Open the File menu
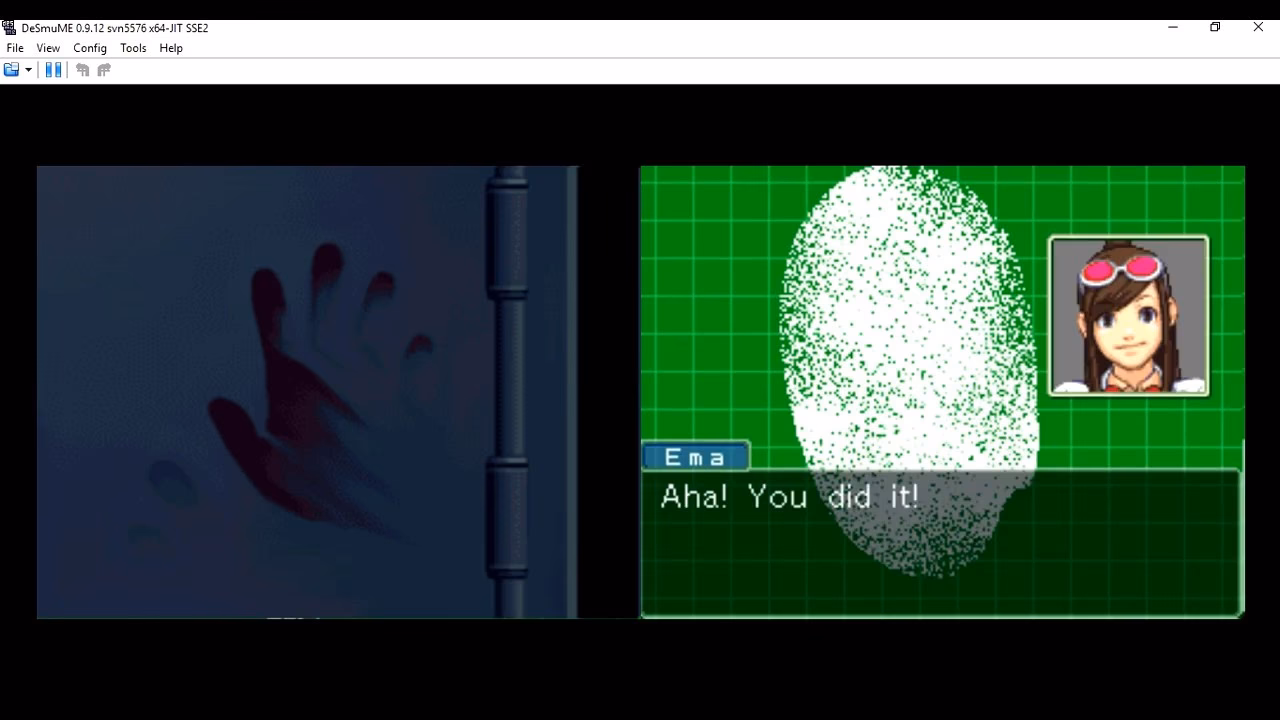Screen dimensions: 1280x720 tap(15, 48)
